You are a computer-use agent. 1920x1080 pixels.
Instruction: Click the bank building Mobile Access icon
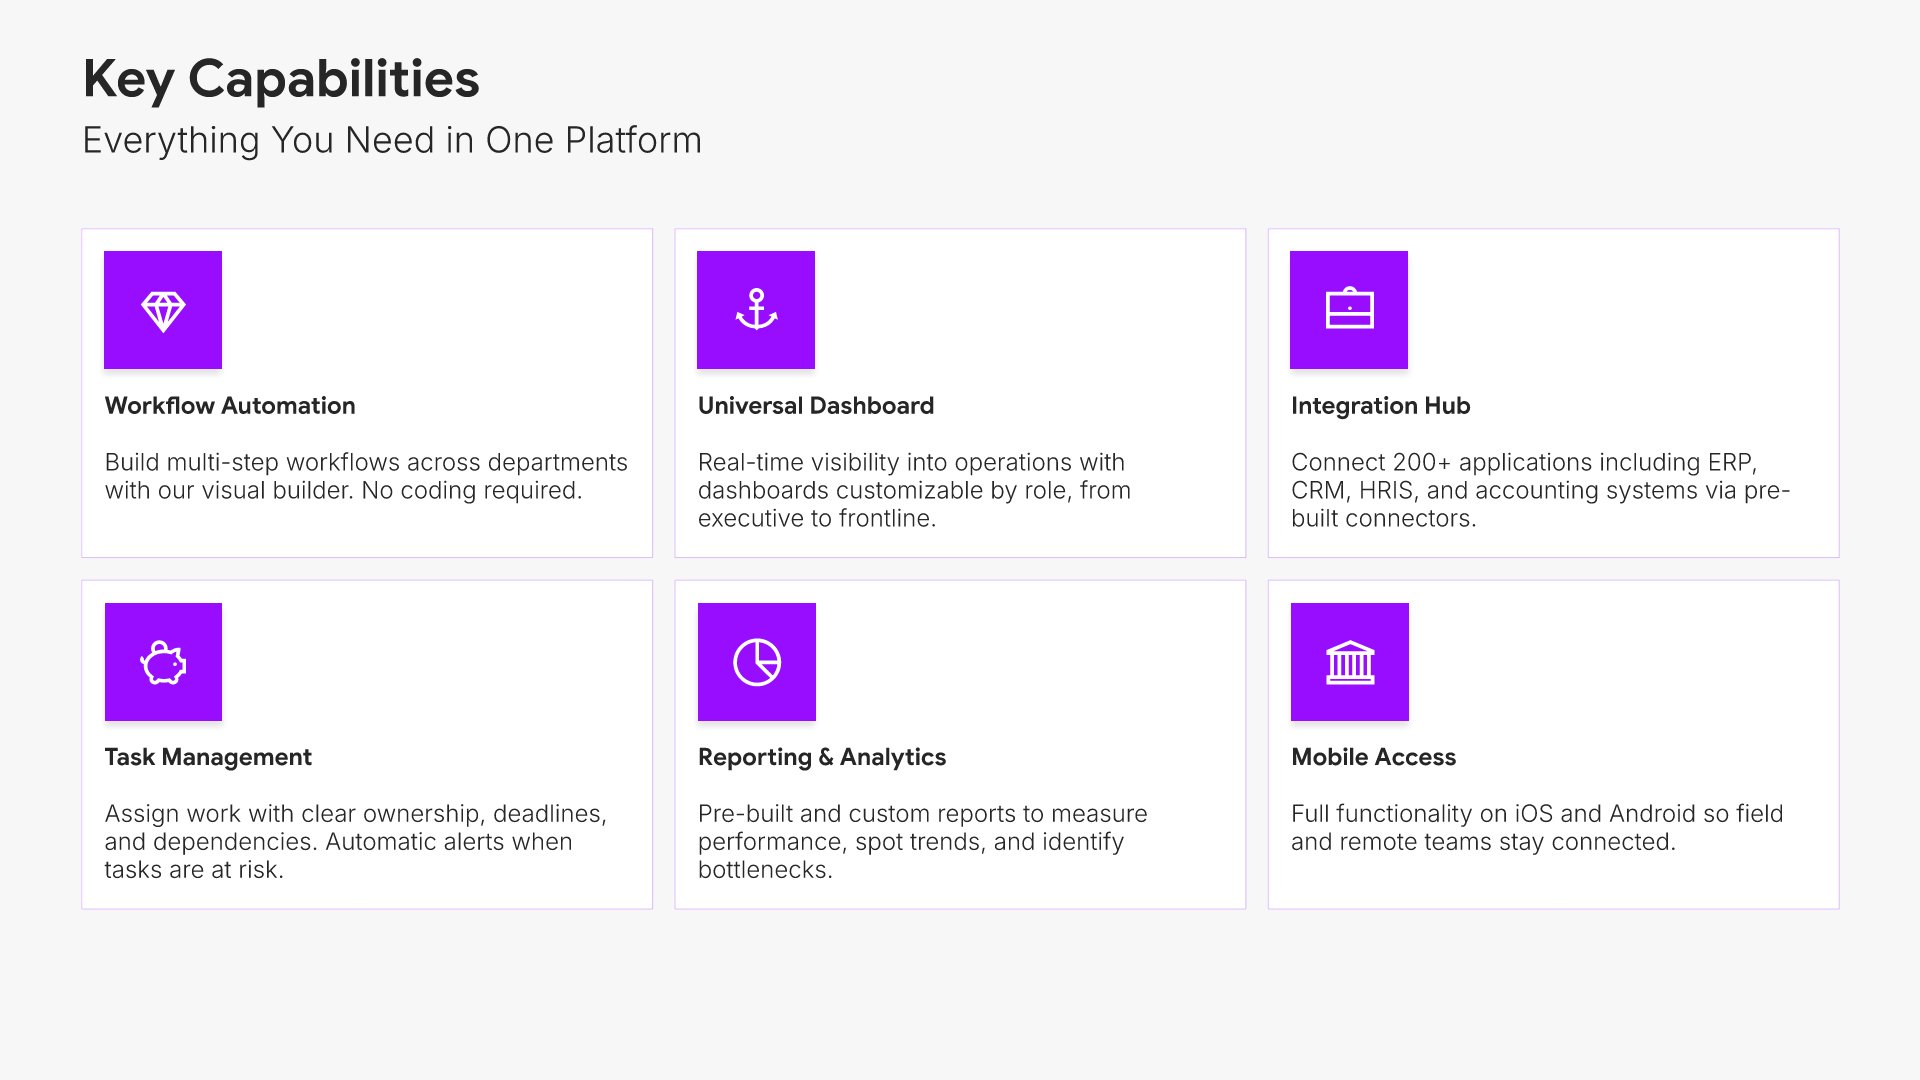coord(1350,662)
